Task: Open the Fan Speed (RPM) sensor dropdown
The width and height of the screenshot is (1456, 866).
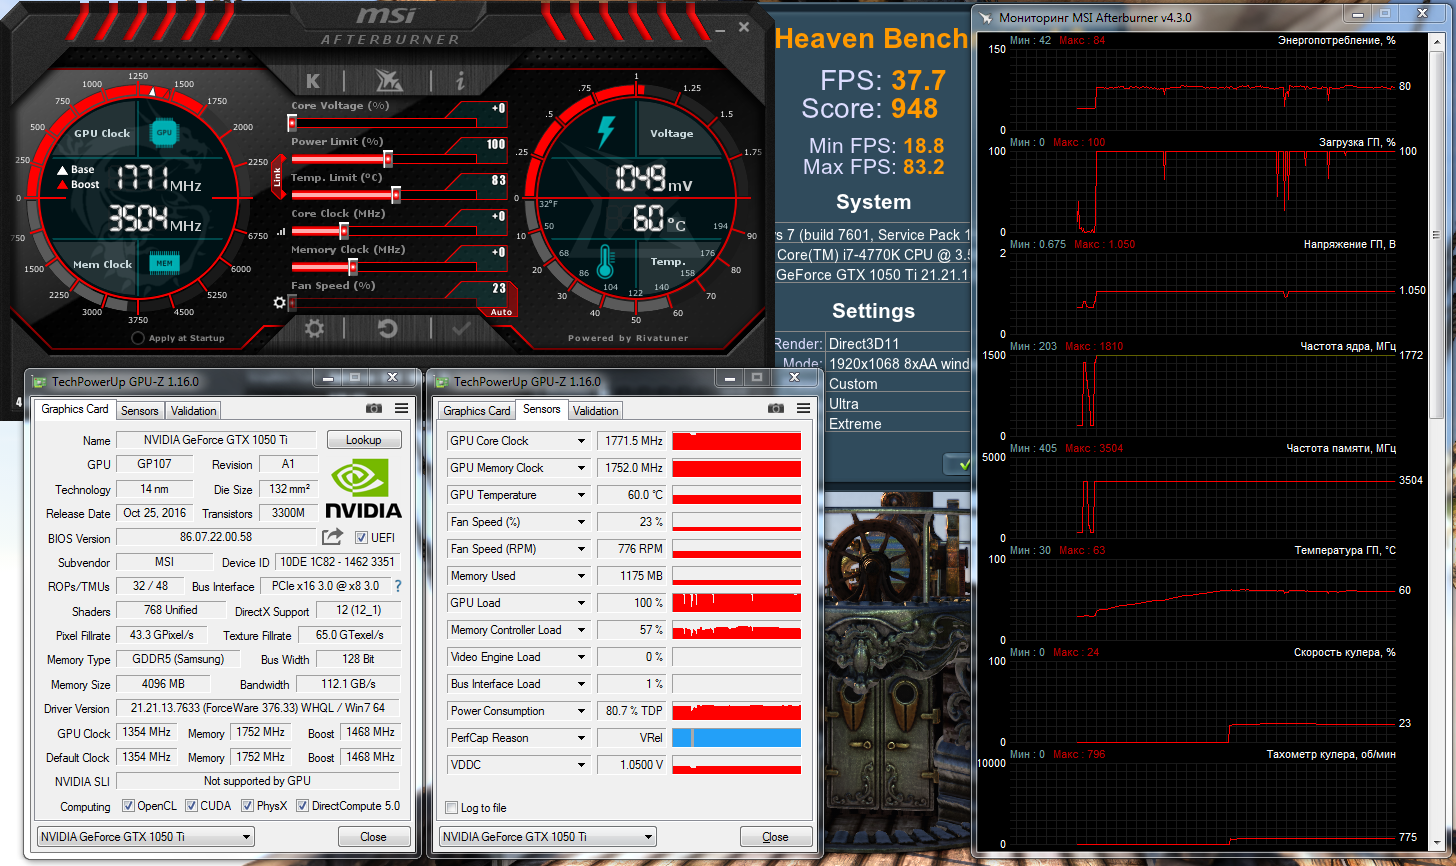Action: tap(580, 549)
